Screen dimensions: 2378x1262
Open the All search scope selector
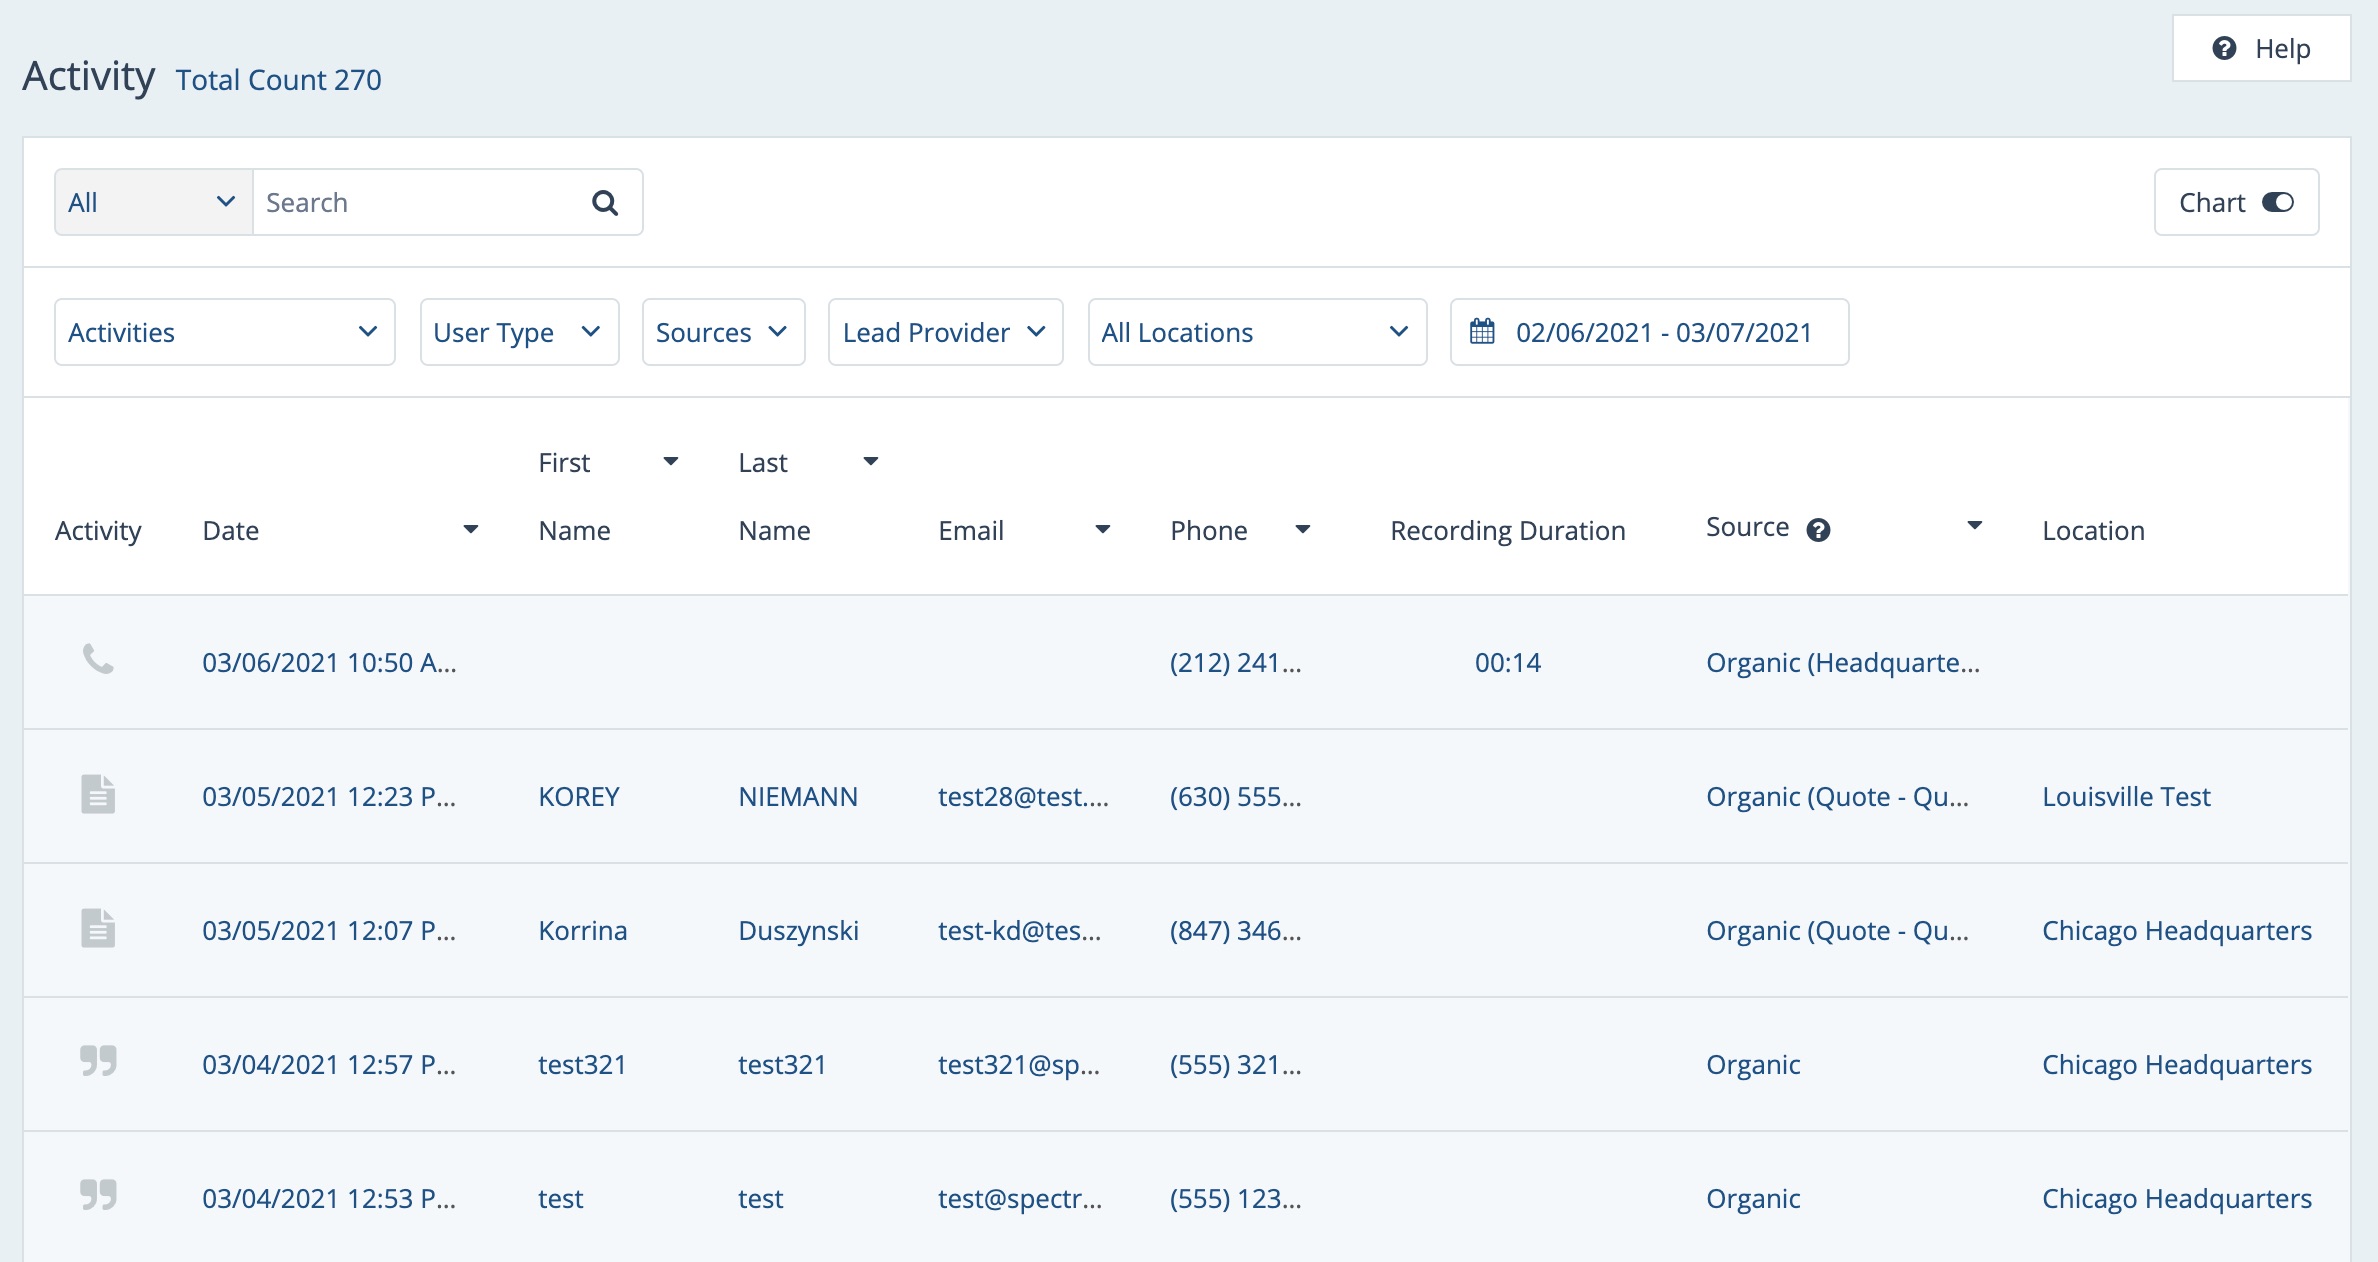(x=152, y=203)
